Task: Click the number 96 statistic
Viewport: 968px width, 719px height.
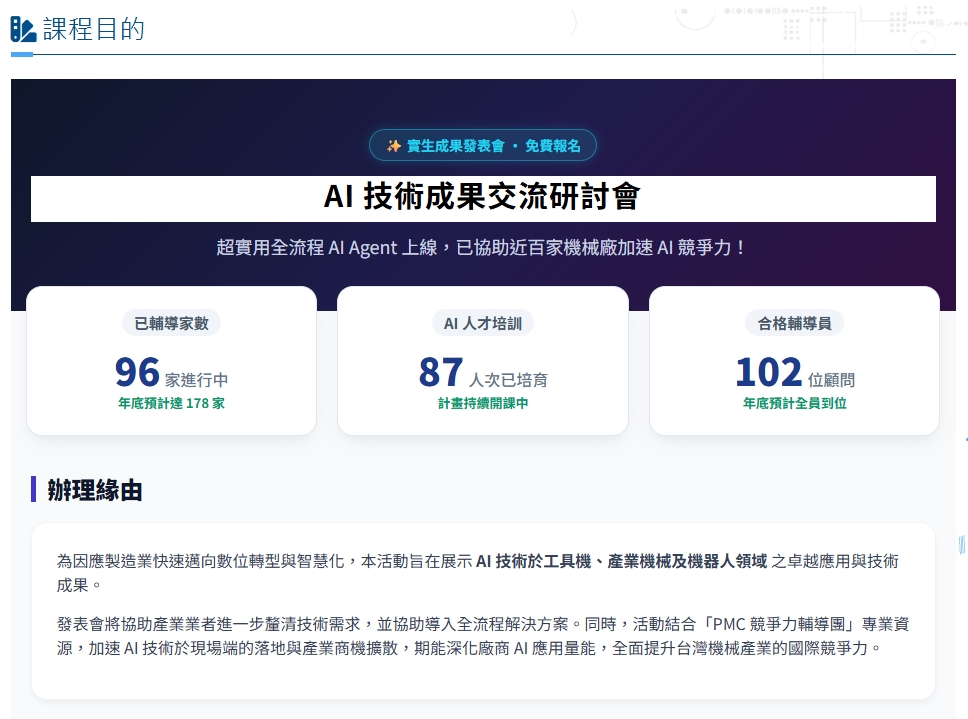Action: point(137,372)
